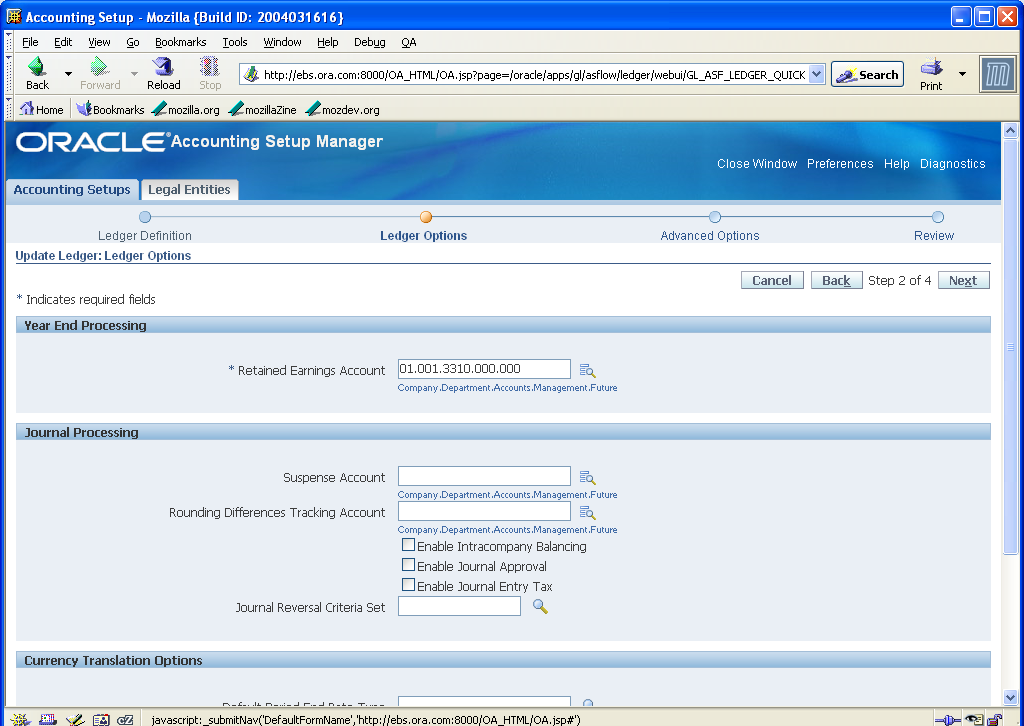This screenshot has width=1024, height=726.
Task: Enable Journal Entry Tax
Action: click(409, 586)
